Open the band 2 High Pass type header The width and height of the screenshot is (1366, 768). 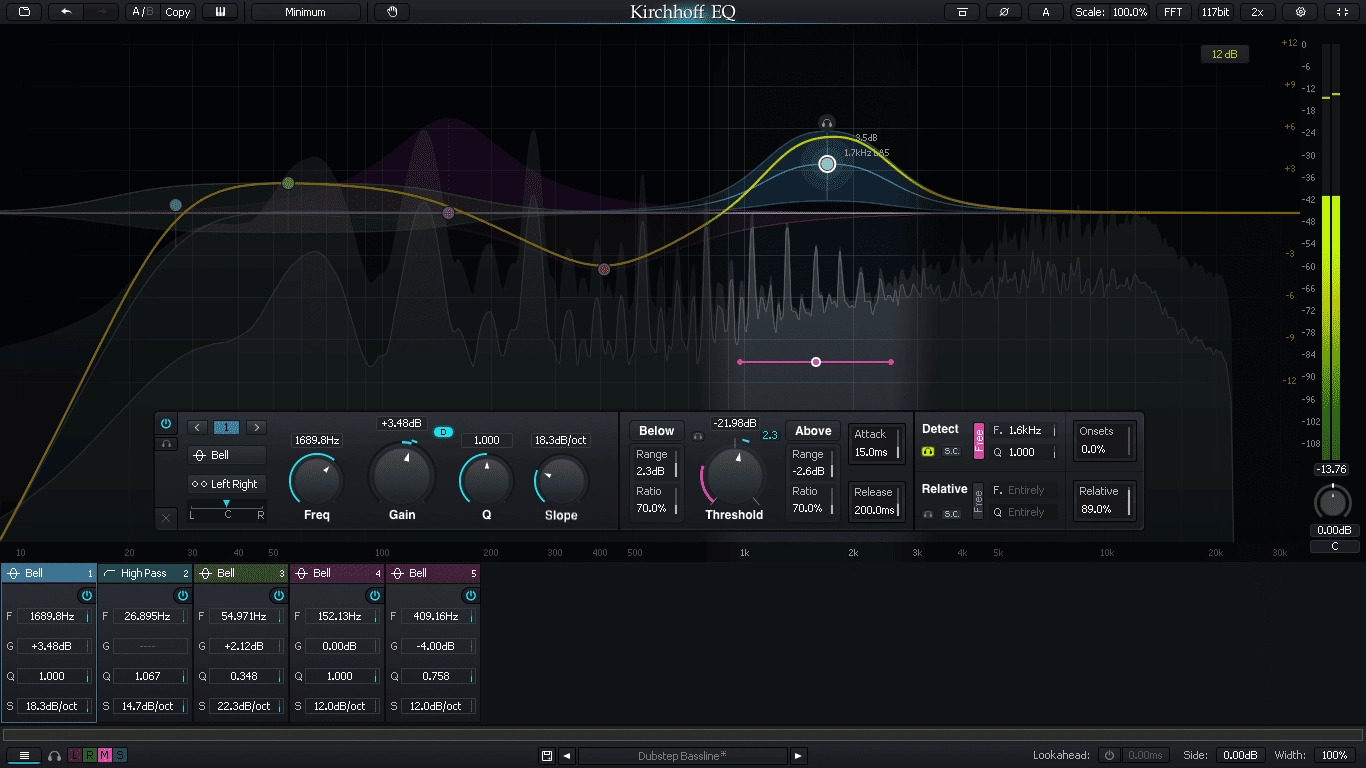pos(144,573)
